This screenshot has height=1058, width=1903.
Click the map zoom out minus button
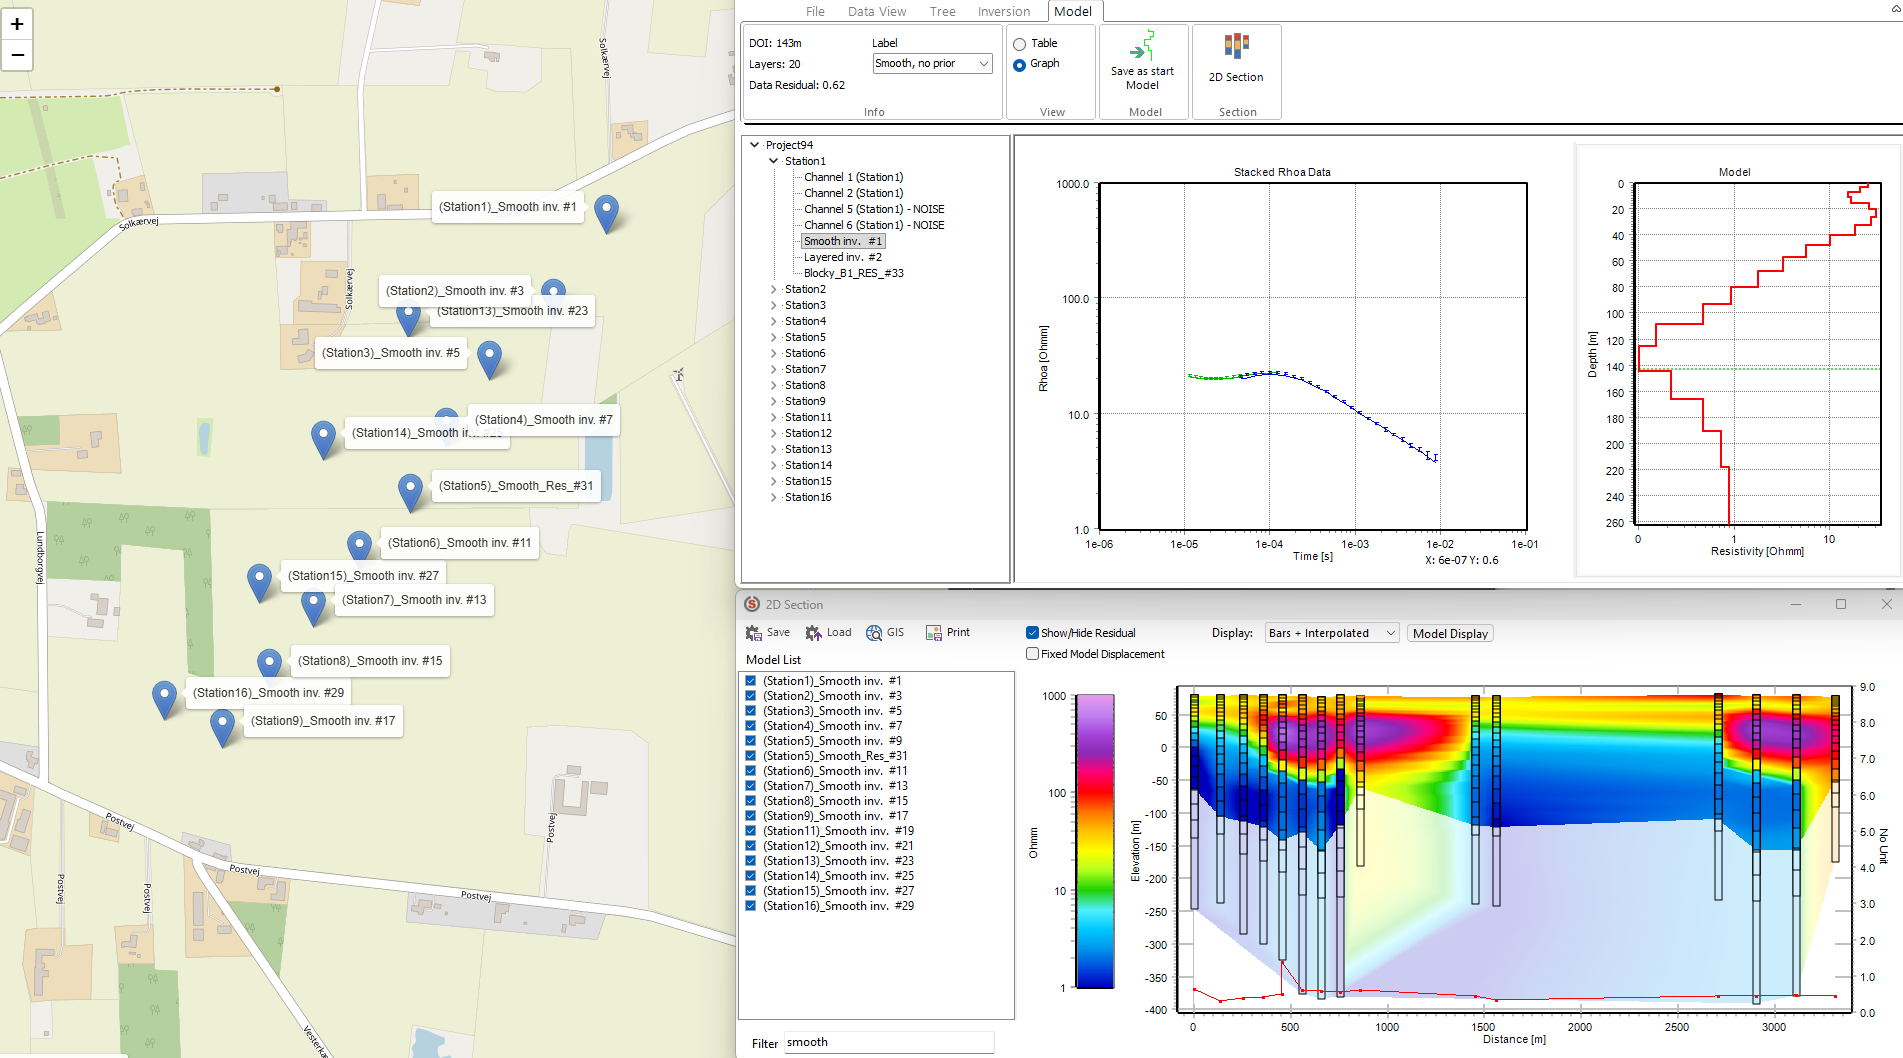(x=17, y=55)
